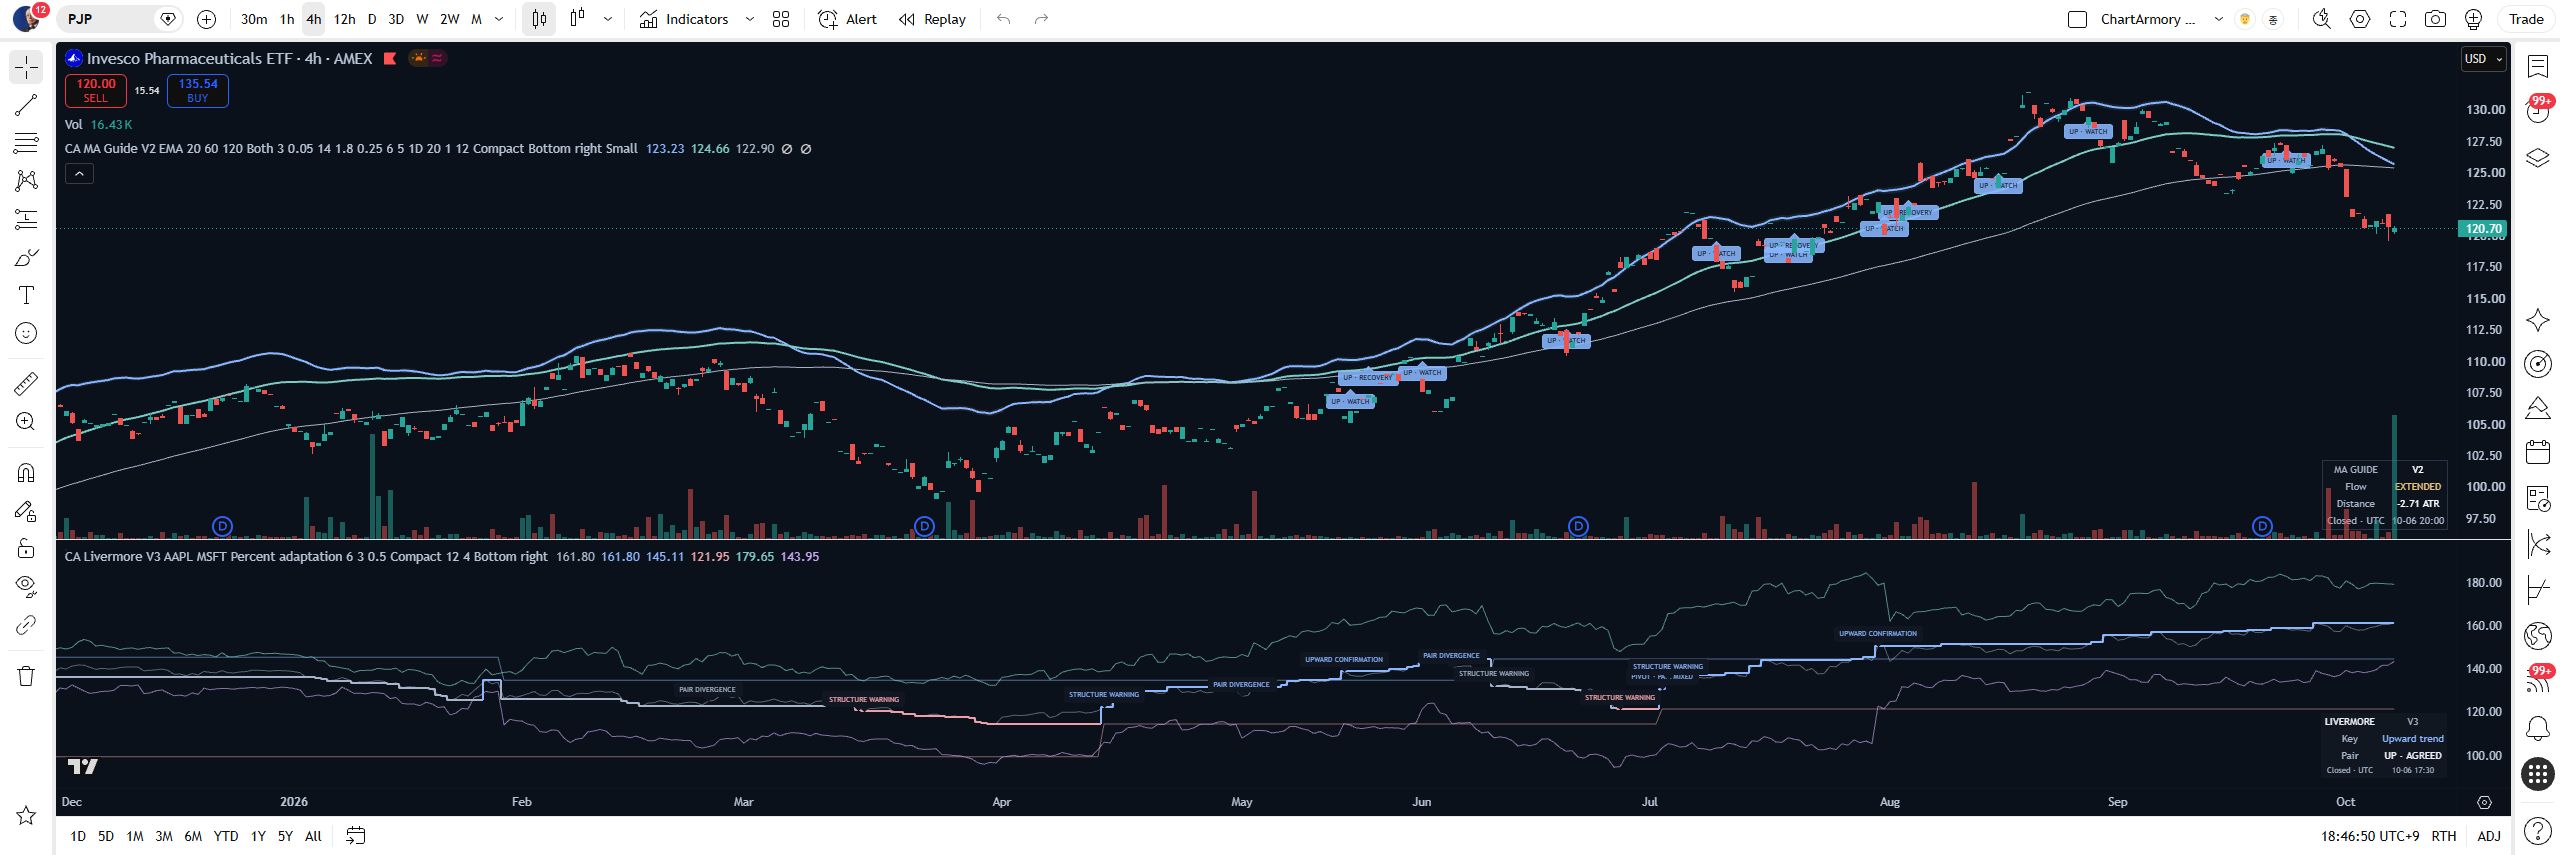Start bar Replay mode

click(932, 19)
